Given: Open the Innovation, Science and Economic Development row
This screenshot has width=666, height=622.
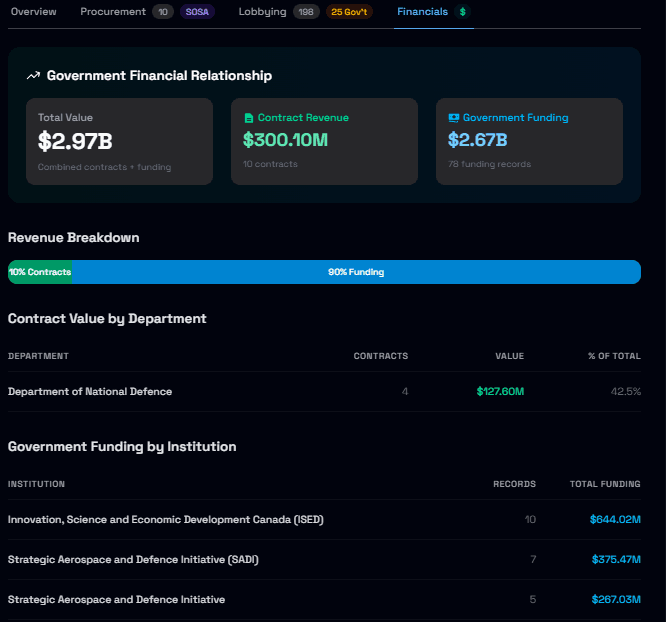Looking at the screenshot, I should click(165, 520).
